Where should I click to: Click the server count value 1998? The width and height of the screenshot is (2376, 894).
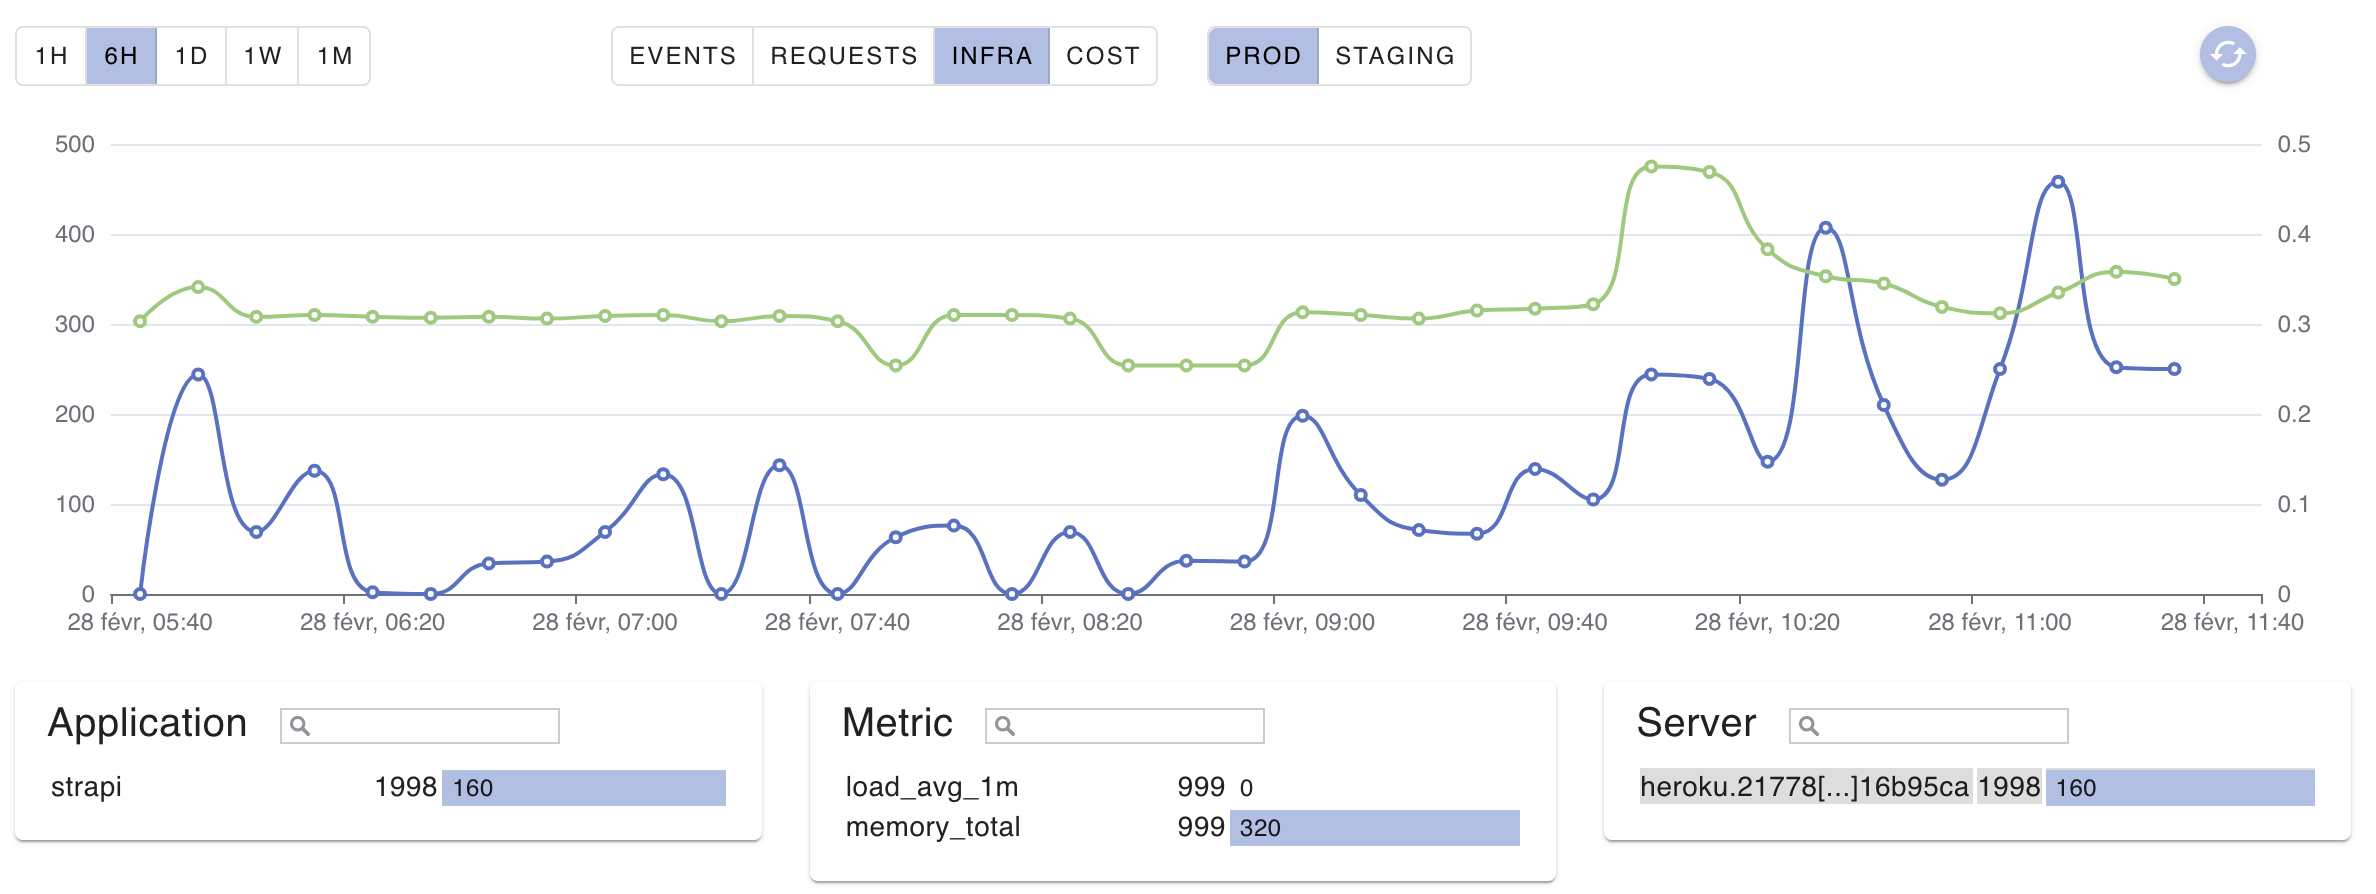pyautogui.click(x=2009, y=788)
